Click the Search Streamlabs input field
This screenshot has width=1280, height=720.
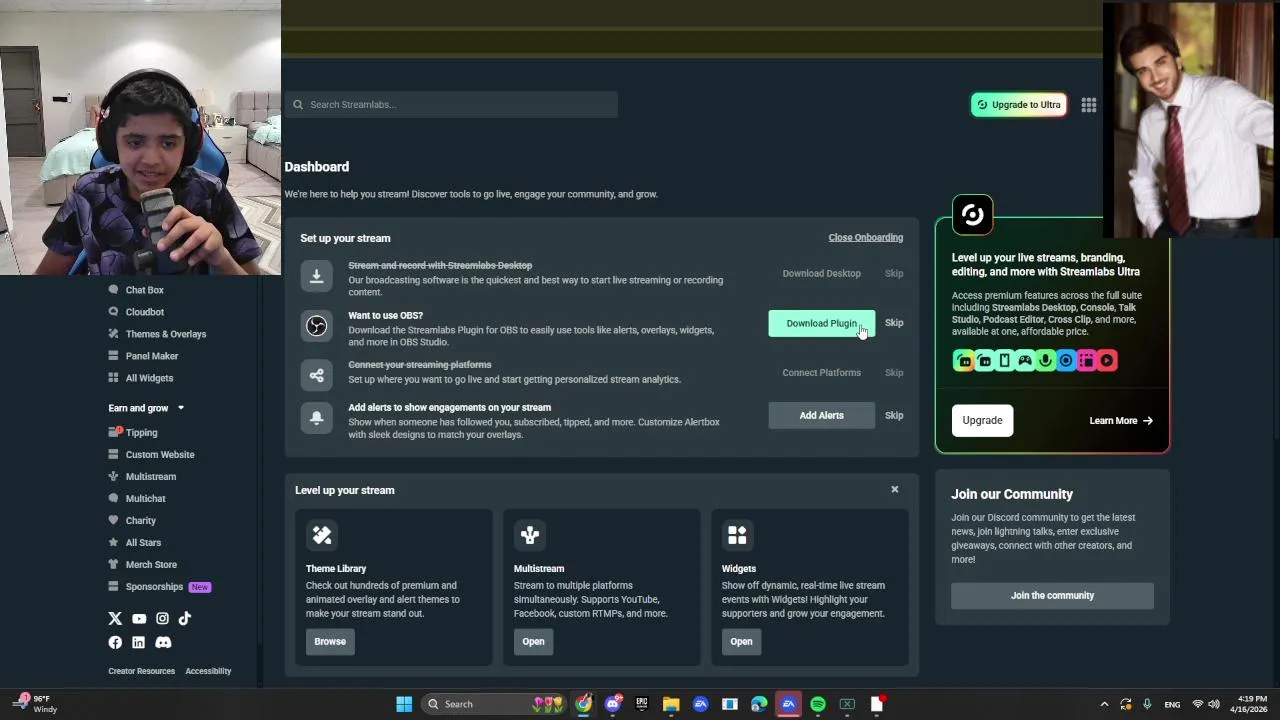[451, 105]
